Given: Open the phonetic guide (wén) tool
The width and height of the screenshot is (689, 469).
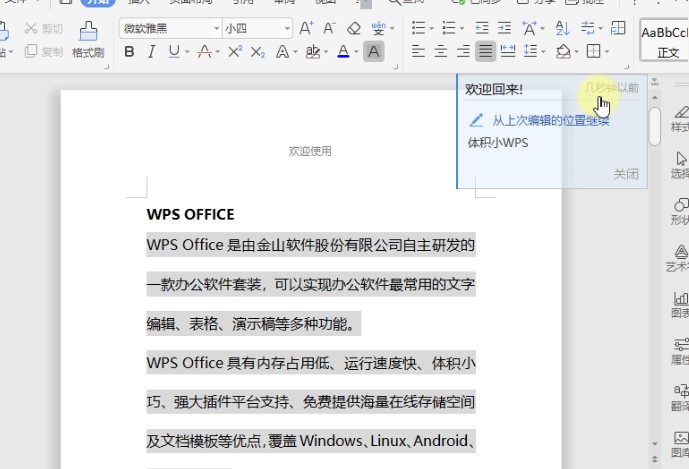Looking at the screenshot, I should pyautogui.click(x=378, y=29).
